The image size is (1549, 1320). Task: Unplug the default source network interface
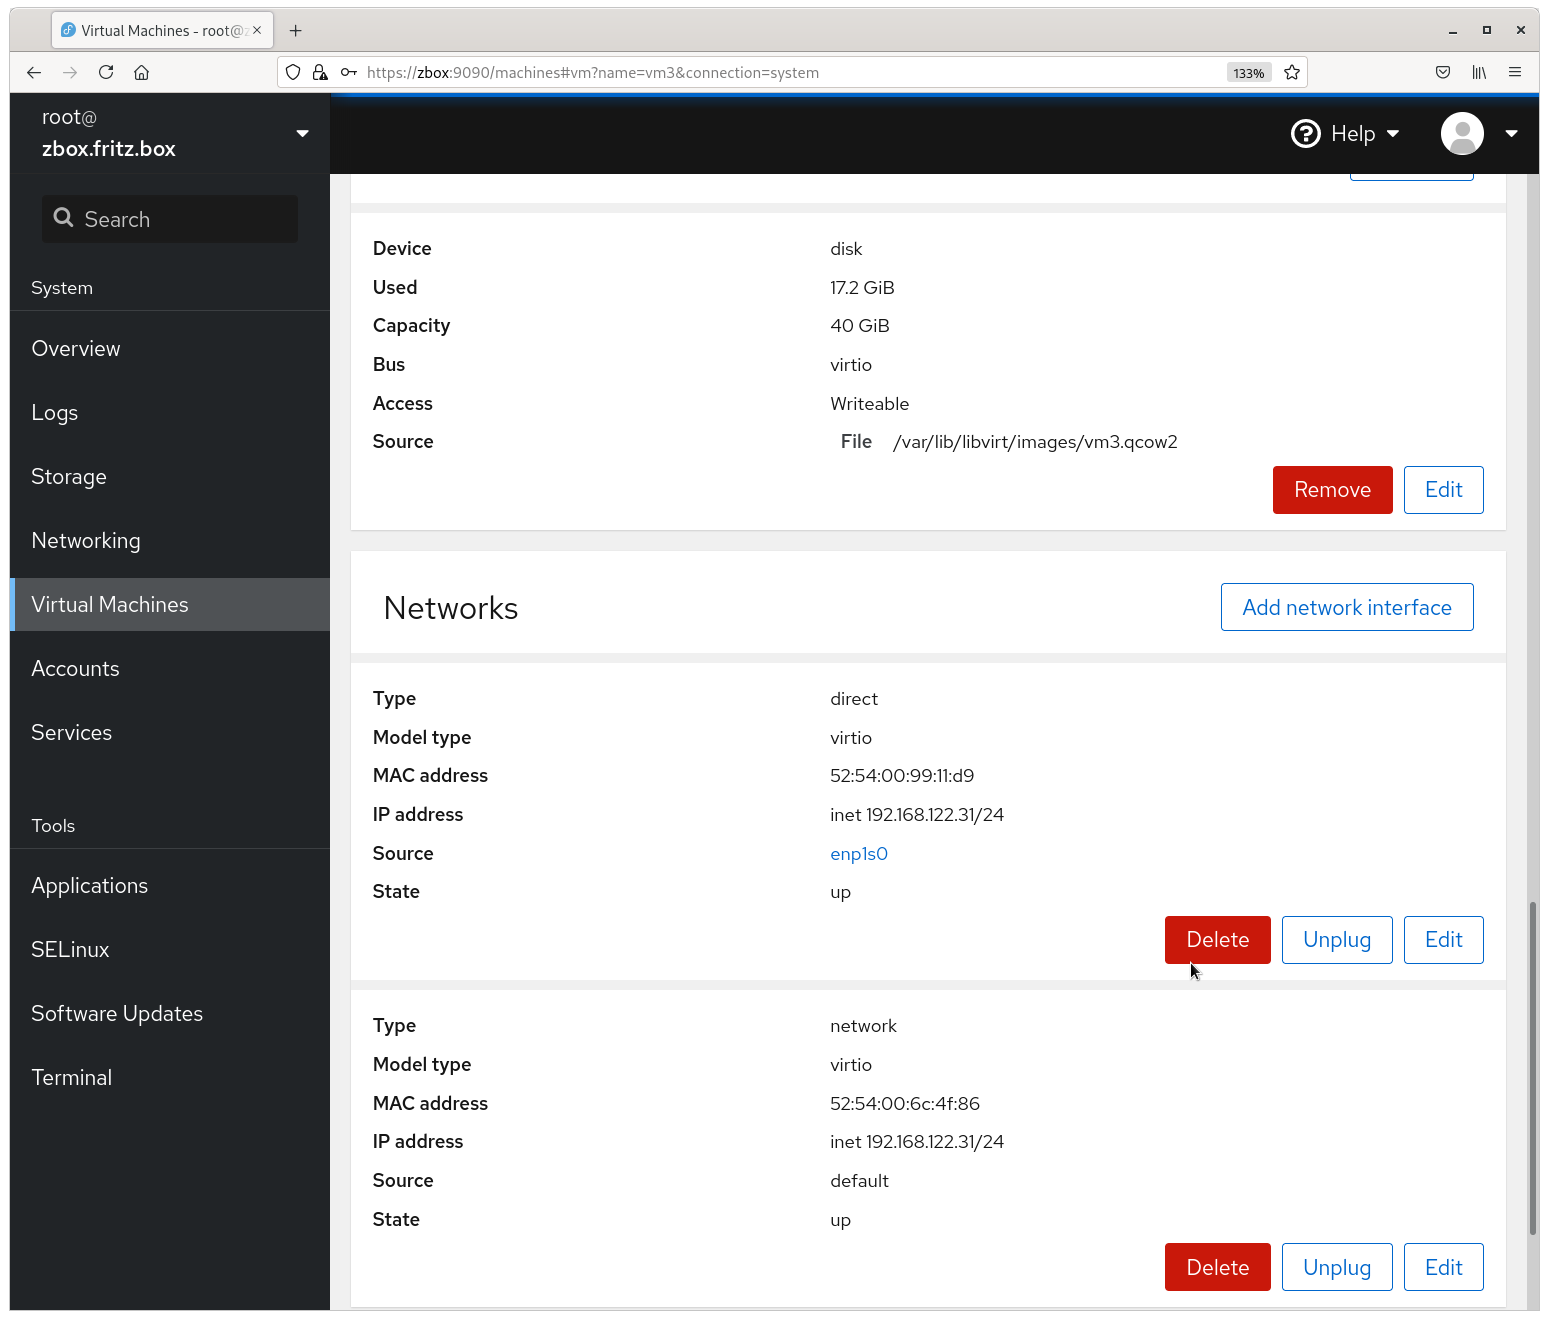[x=1336, y=1267]
